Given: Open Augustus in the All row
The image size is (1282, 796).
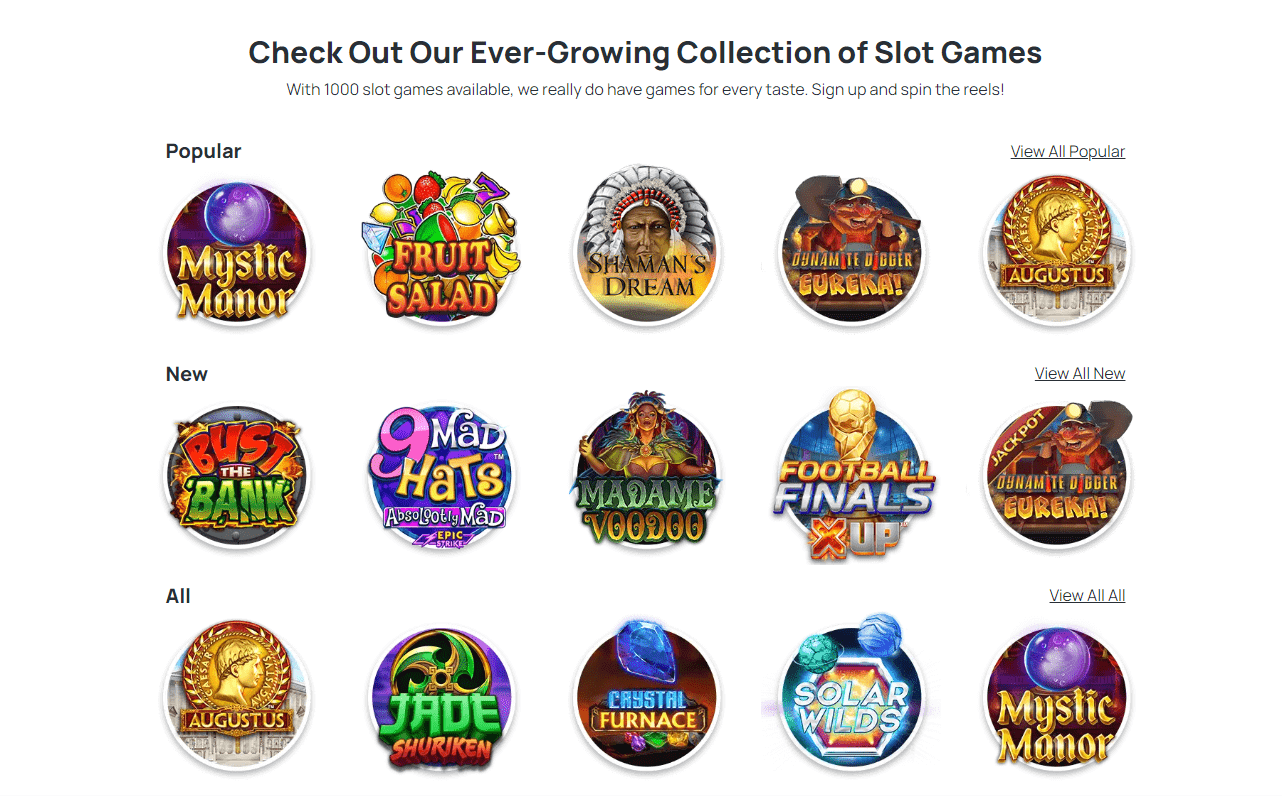Looking at the screenshot, I should [237, 697].
